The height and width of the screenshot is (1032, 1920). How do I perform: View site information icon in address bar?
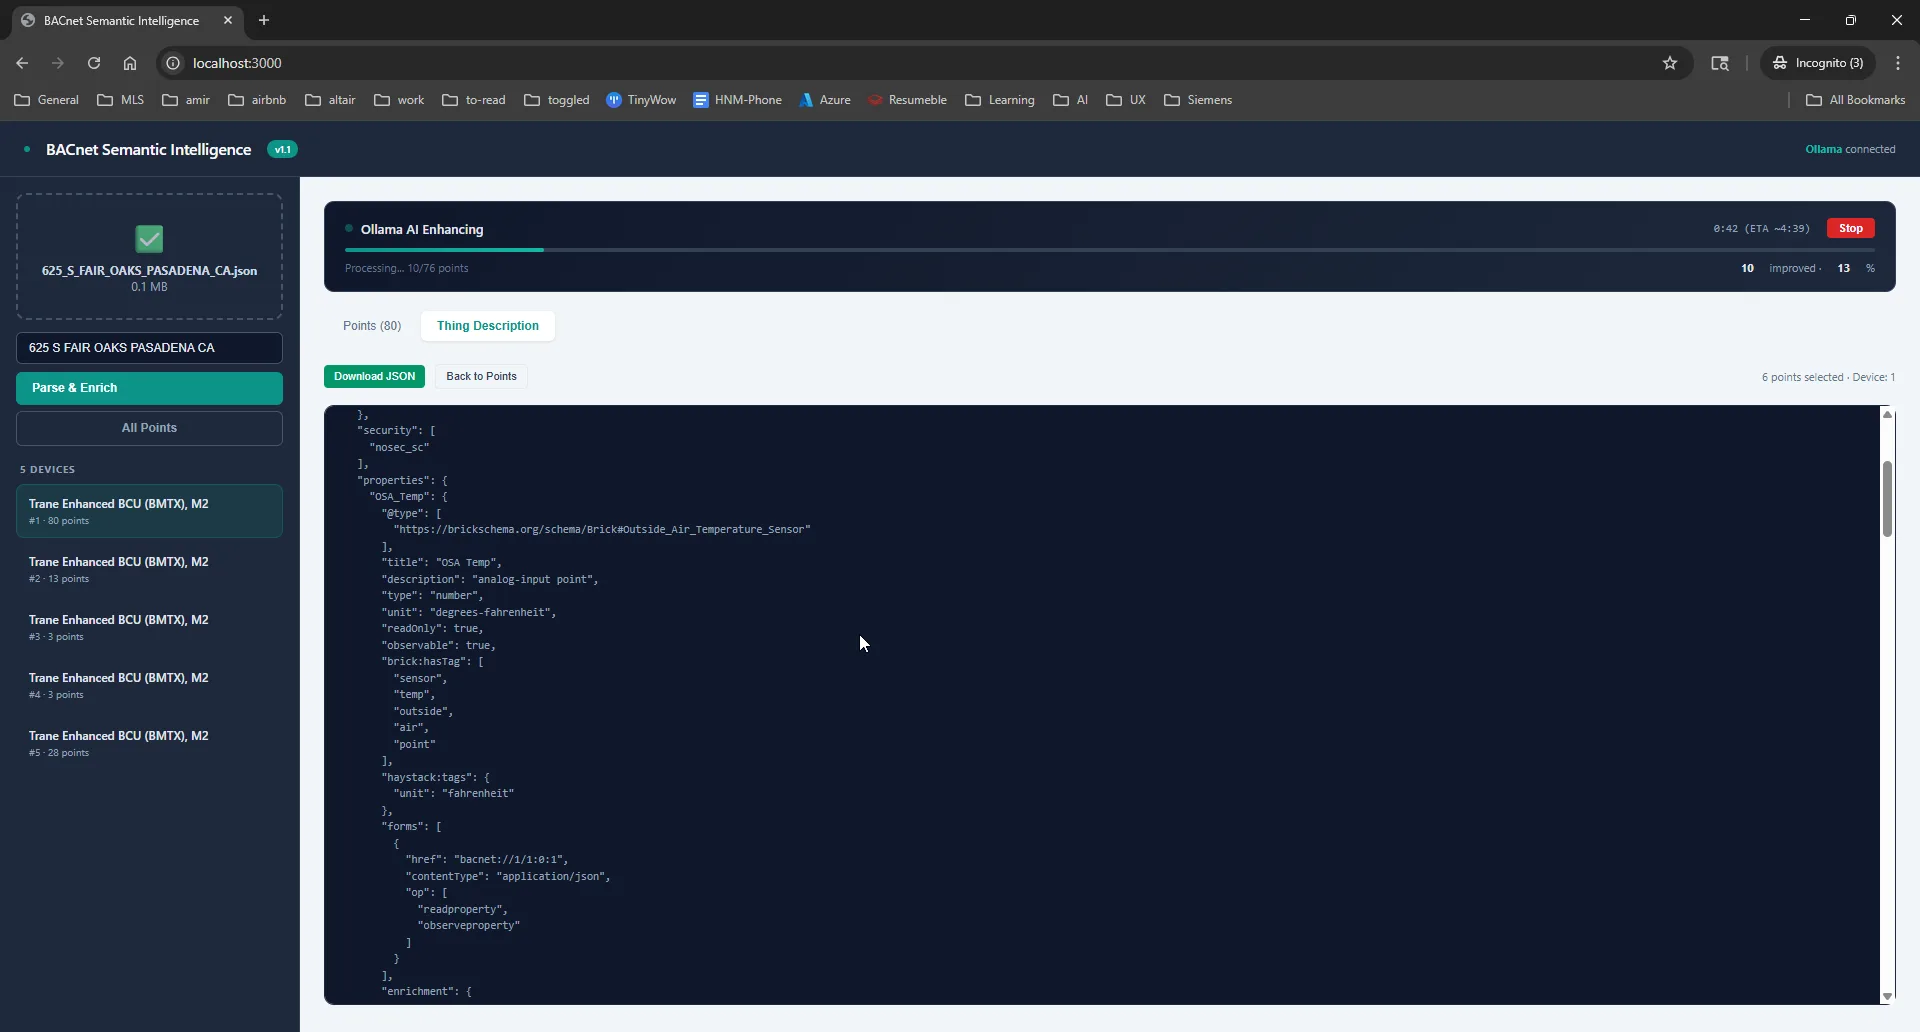click(x=173, y=63)
